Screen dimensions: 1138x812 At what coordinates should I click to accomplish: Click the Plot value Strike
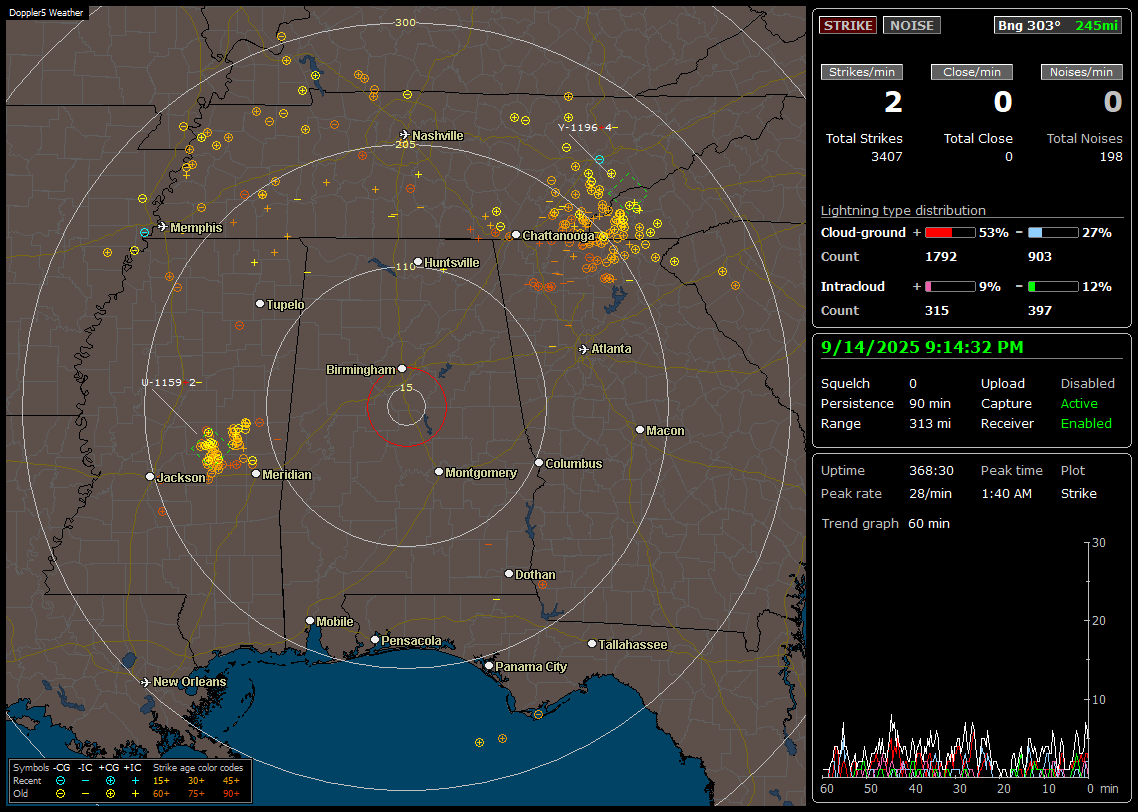(x=1078, y=493)
